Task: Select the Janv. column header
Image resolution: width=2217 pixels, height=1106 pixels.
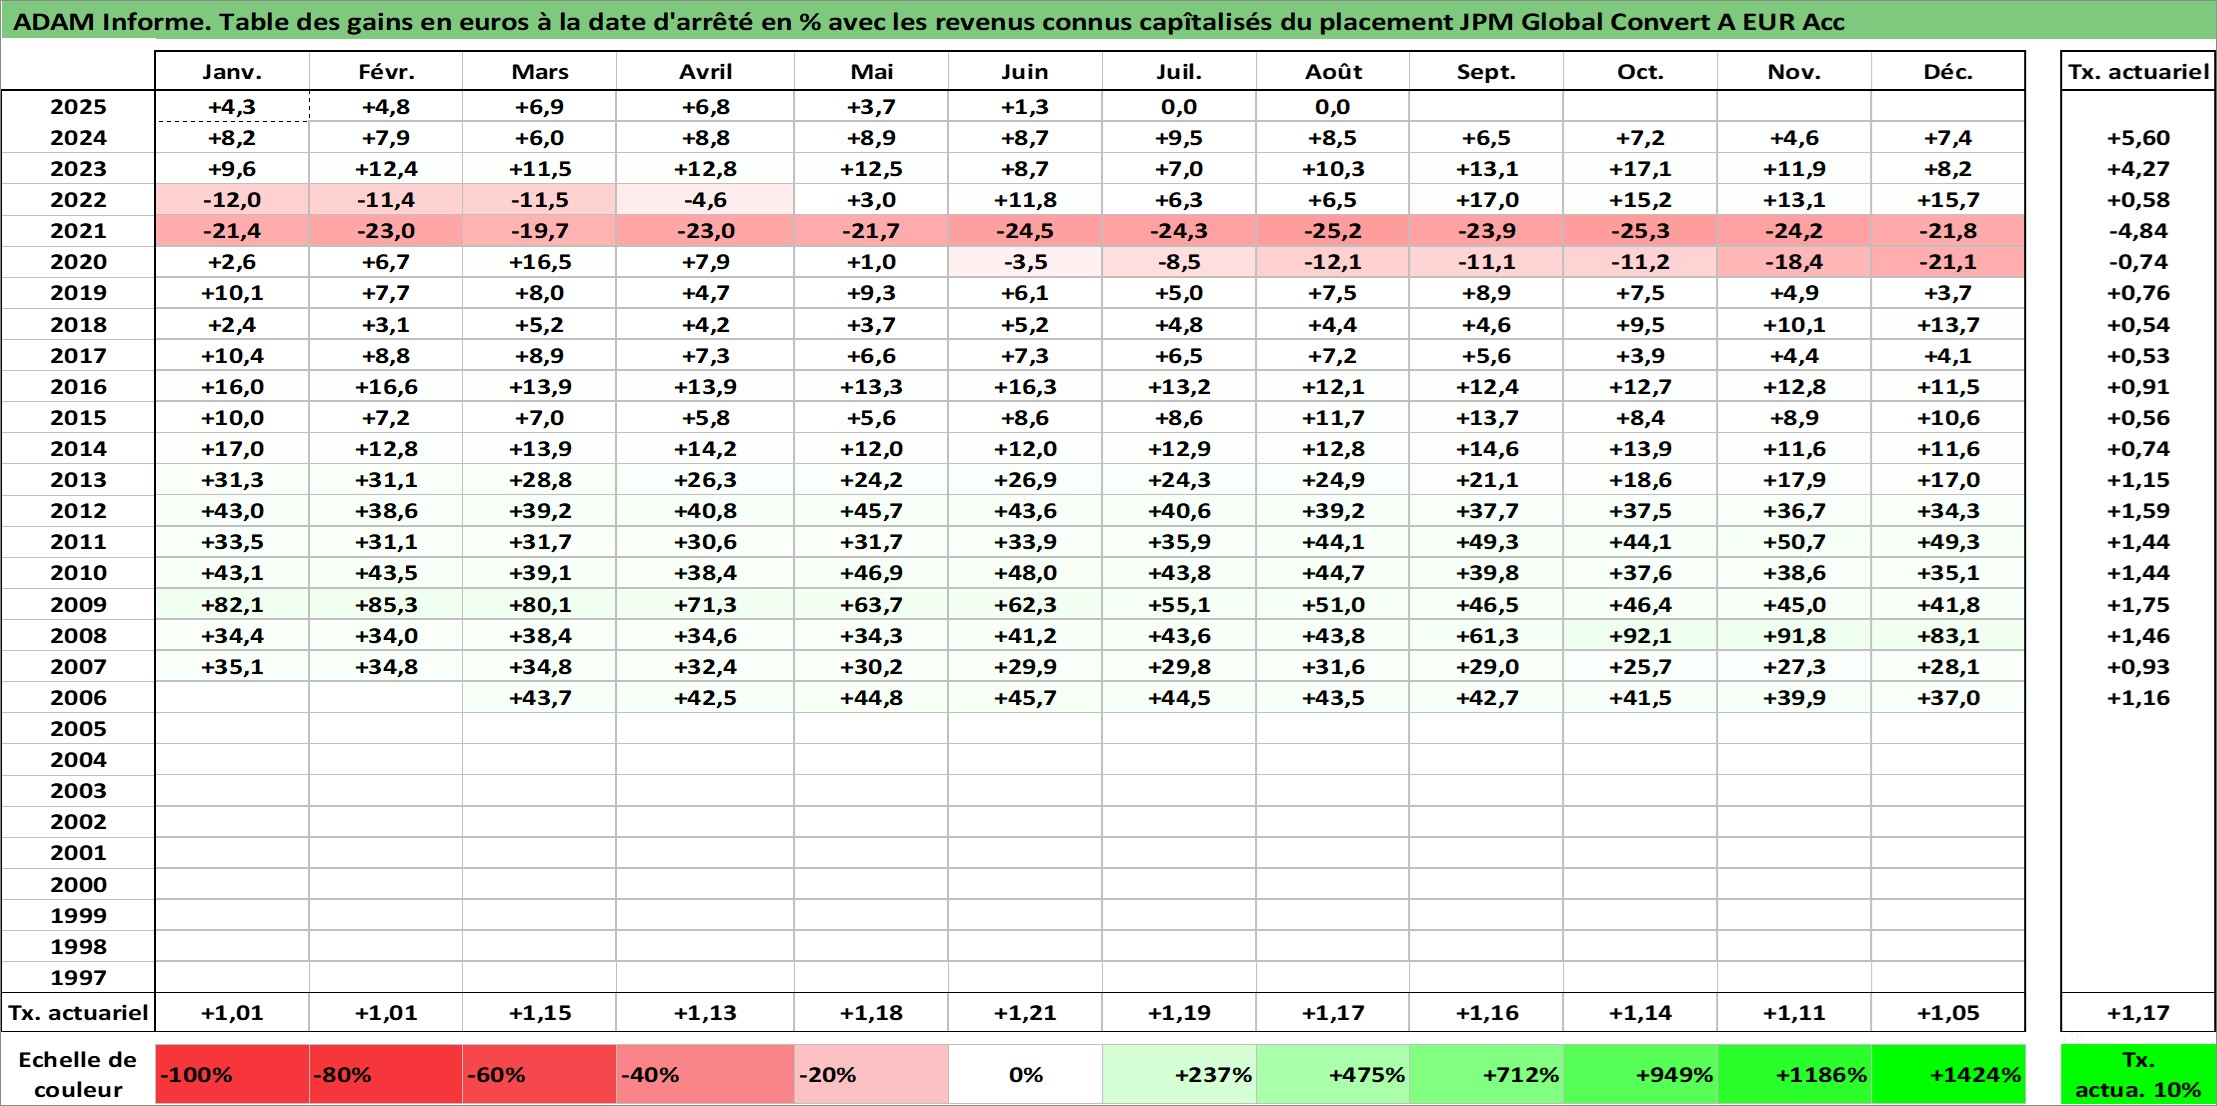Action: (x=232, y=71)
